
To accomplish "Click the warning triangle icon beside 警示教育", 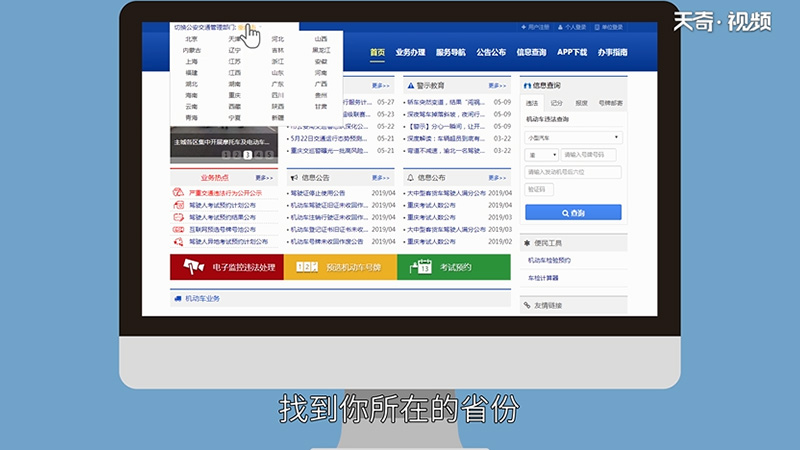I will 410,85.
